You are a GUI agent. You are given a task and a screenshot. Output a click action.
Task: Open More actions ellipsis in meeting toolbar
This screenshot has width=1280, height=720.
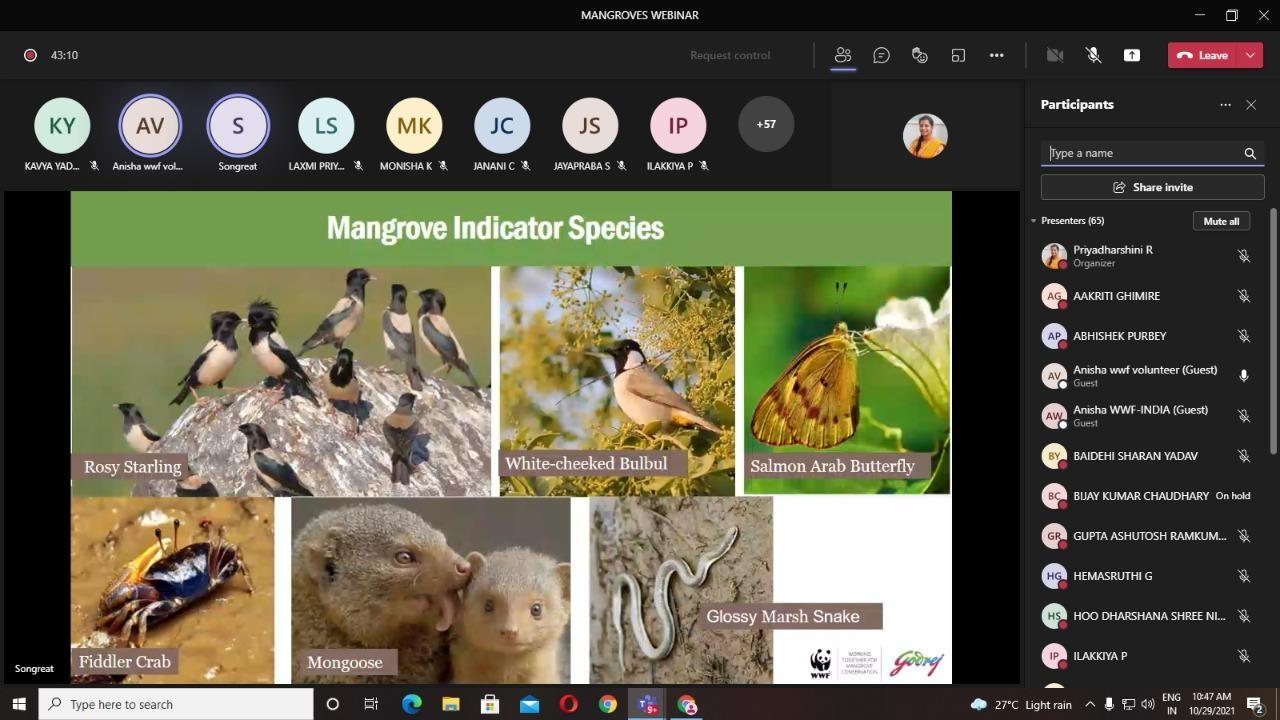point(996,55)
